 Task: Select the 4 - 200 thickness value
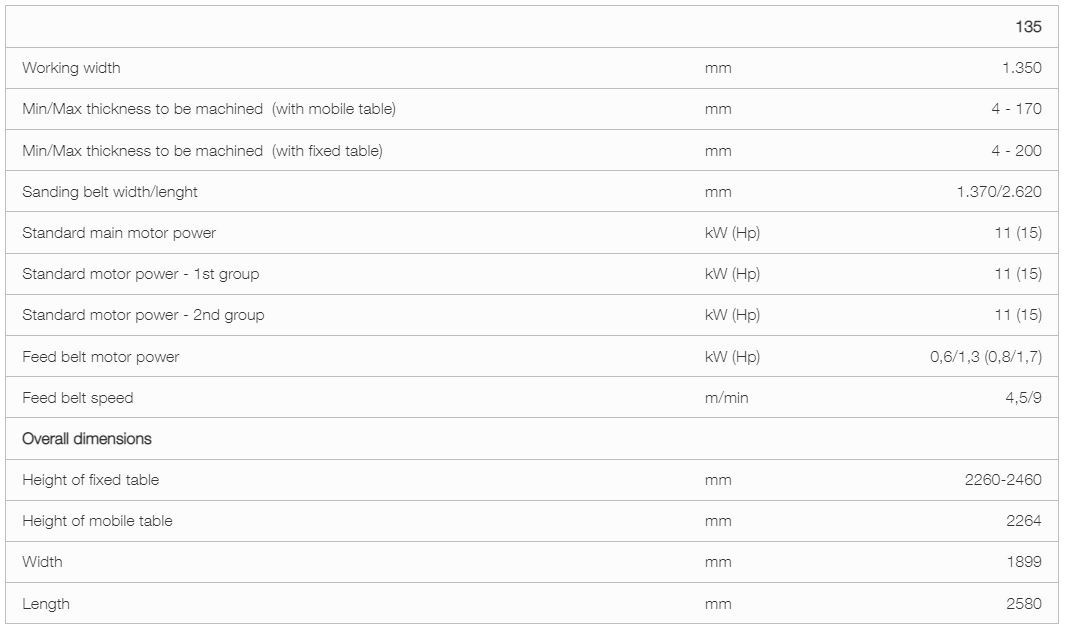click(1016, 151)
